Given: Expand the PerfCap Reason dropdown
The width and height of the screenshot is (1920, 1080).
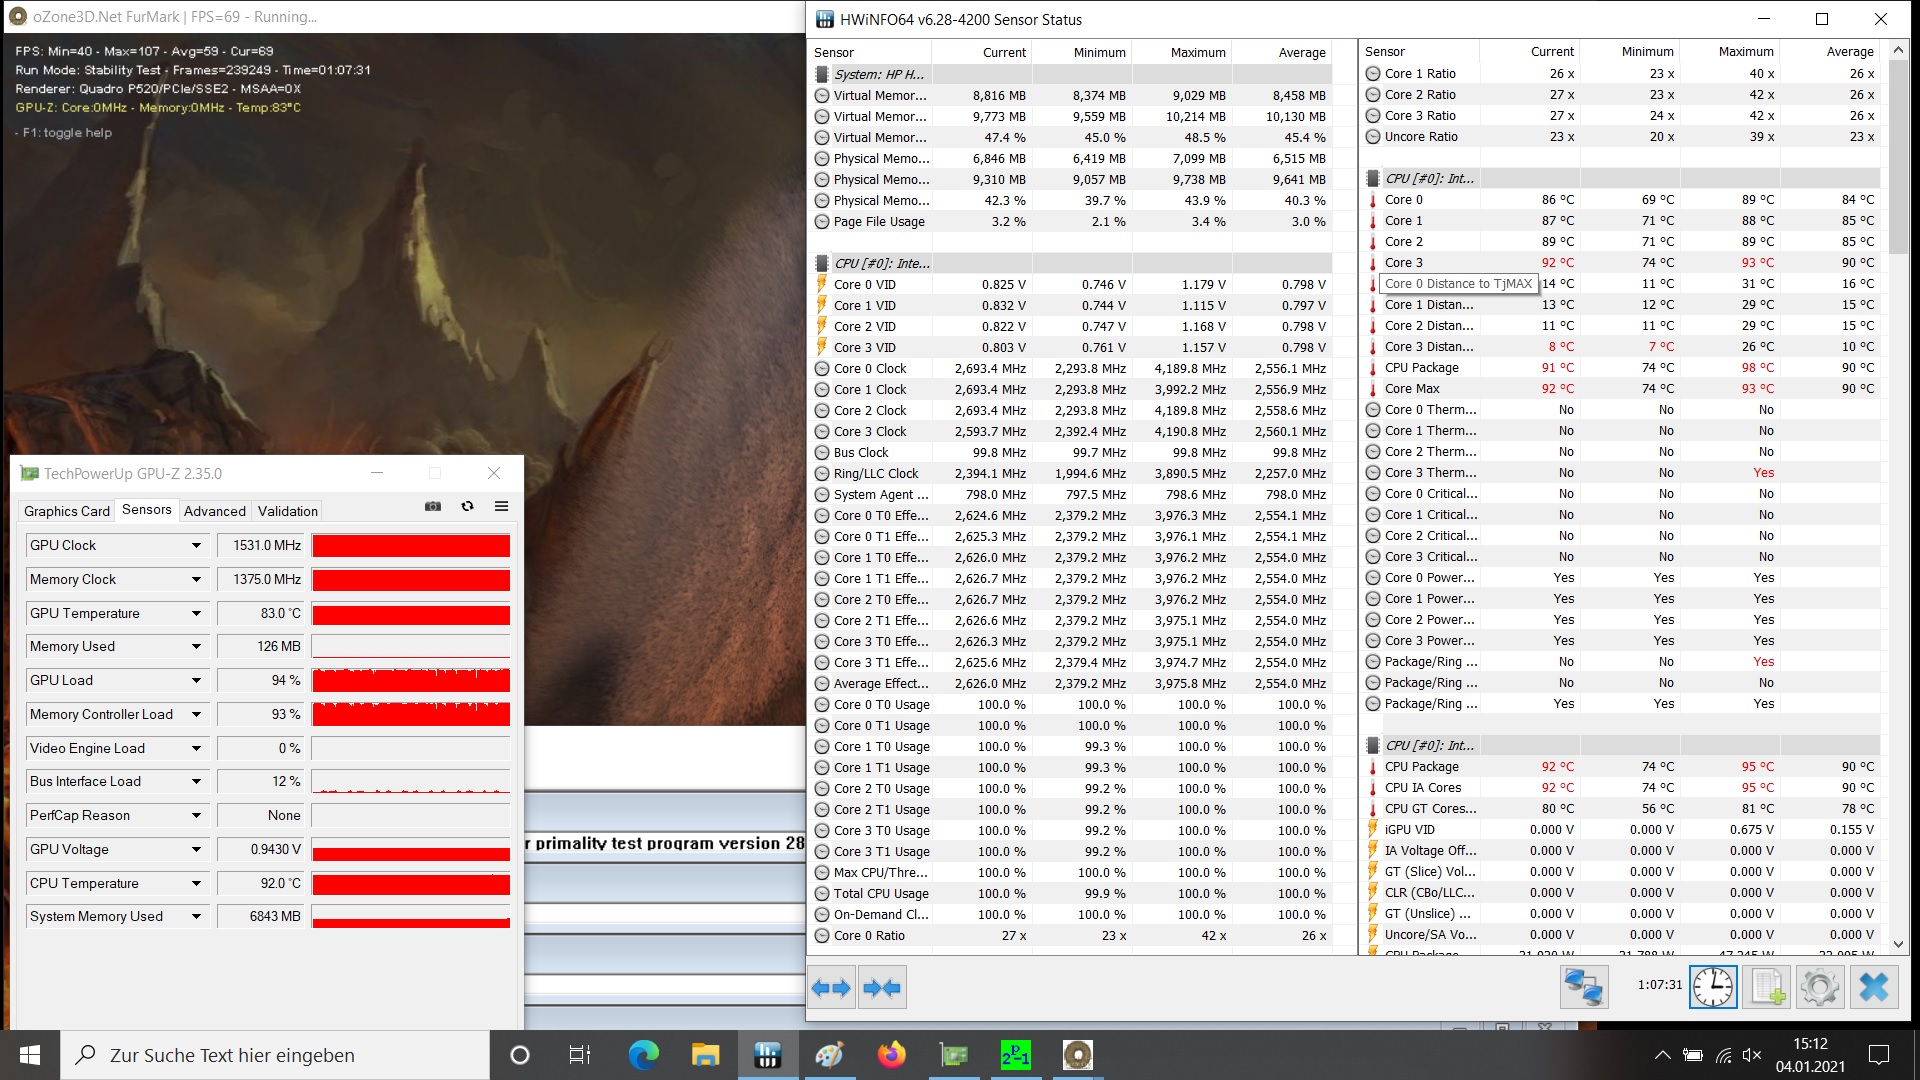Looking at the screenshot, I should pyautogui.click(x=196, y=816).
